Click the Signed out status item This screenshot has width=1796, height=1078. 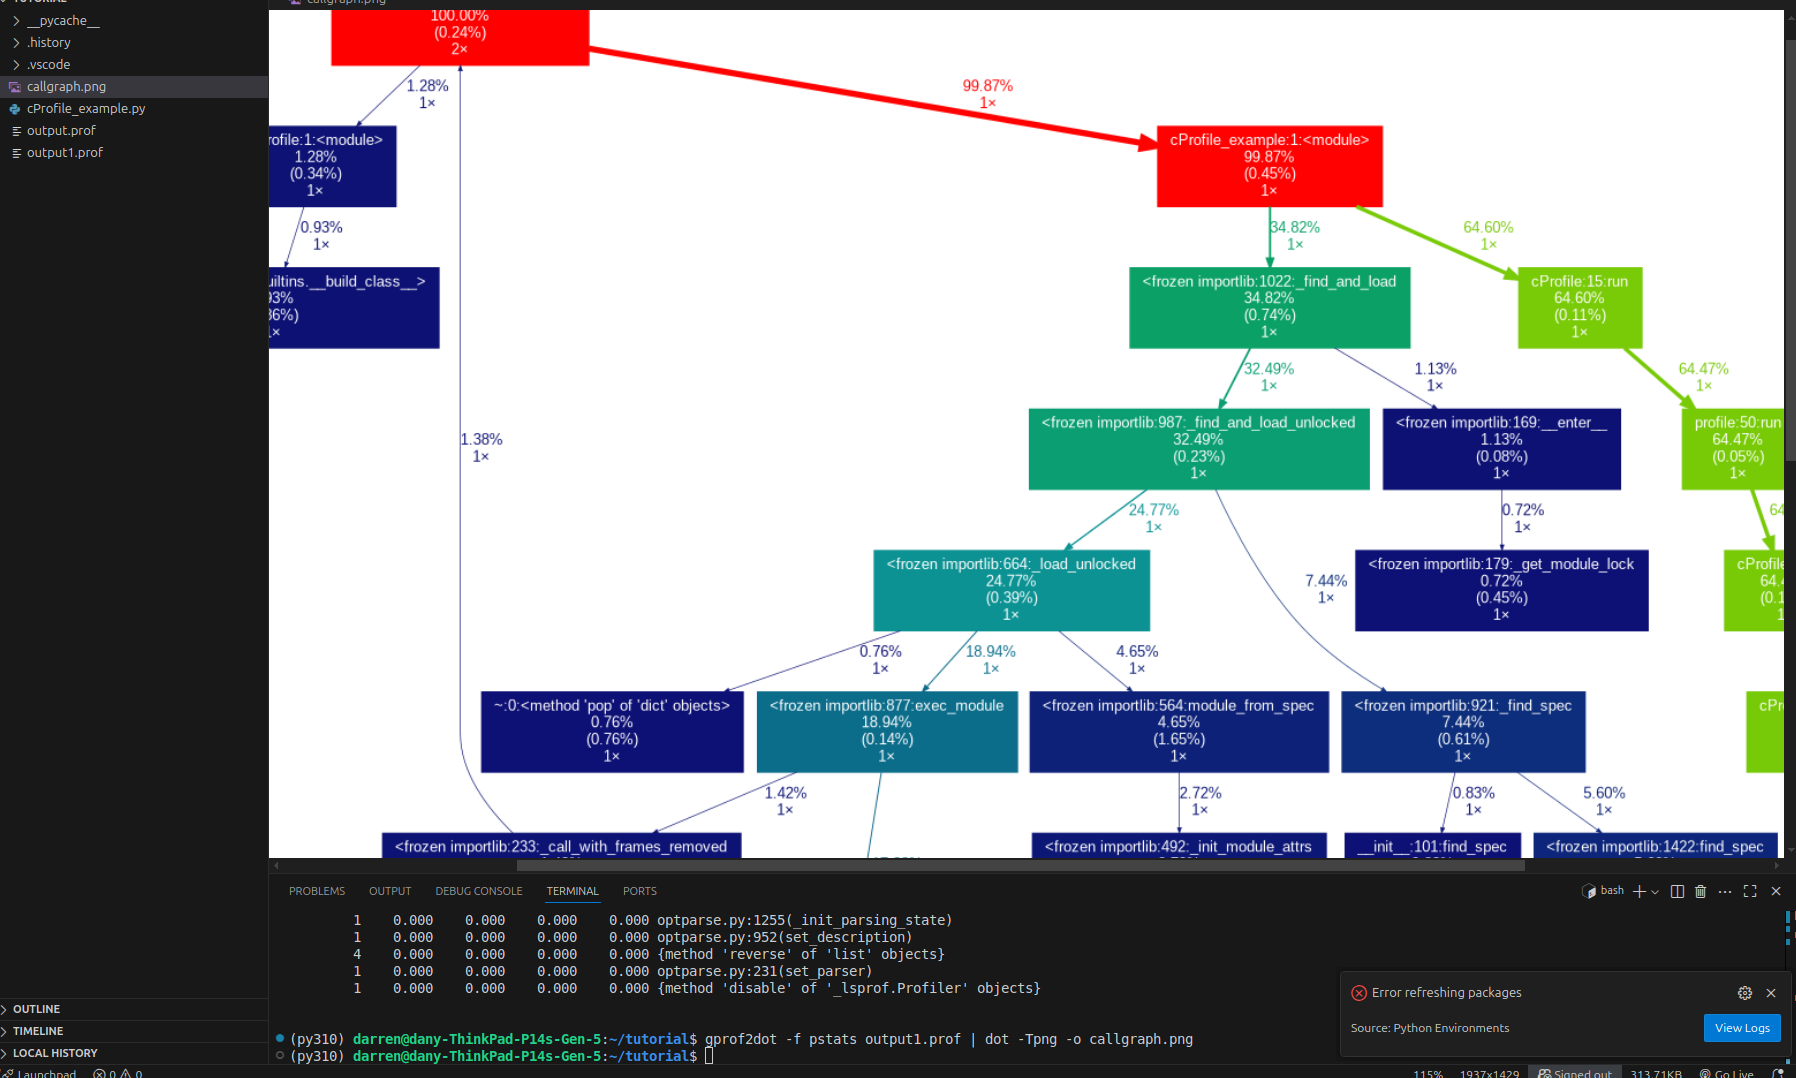1575,1073
